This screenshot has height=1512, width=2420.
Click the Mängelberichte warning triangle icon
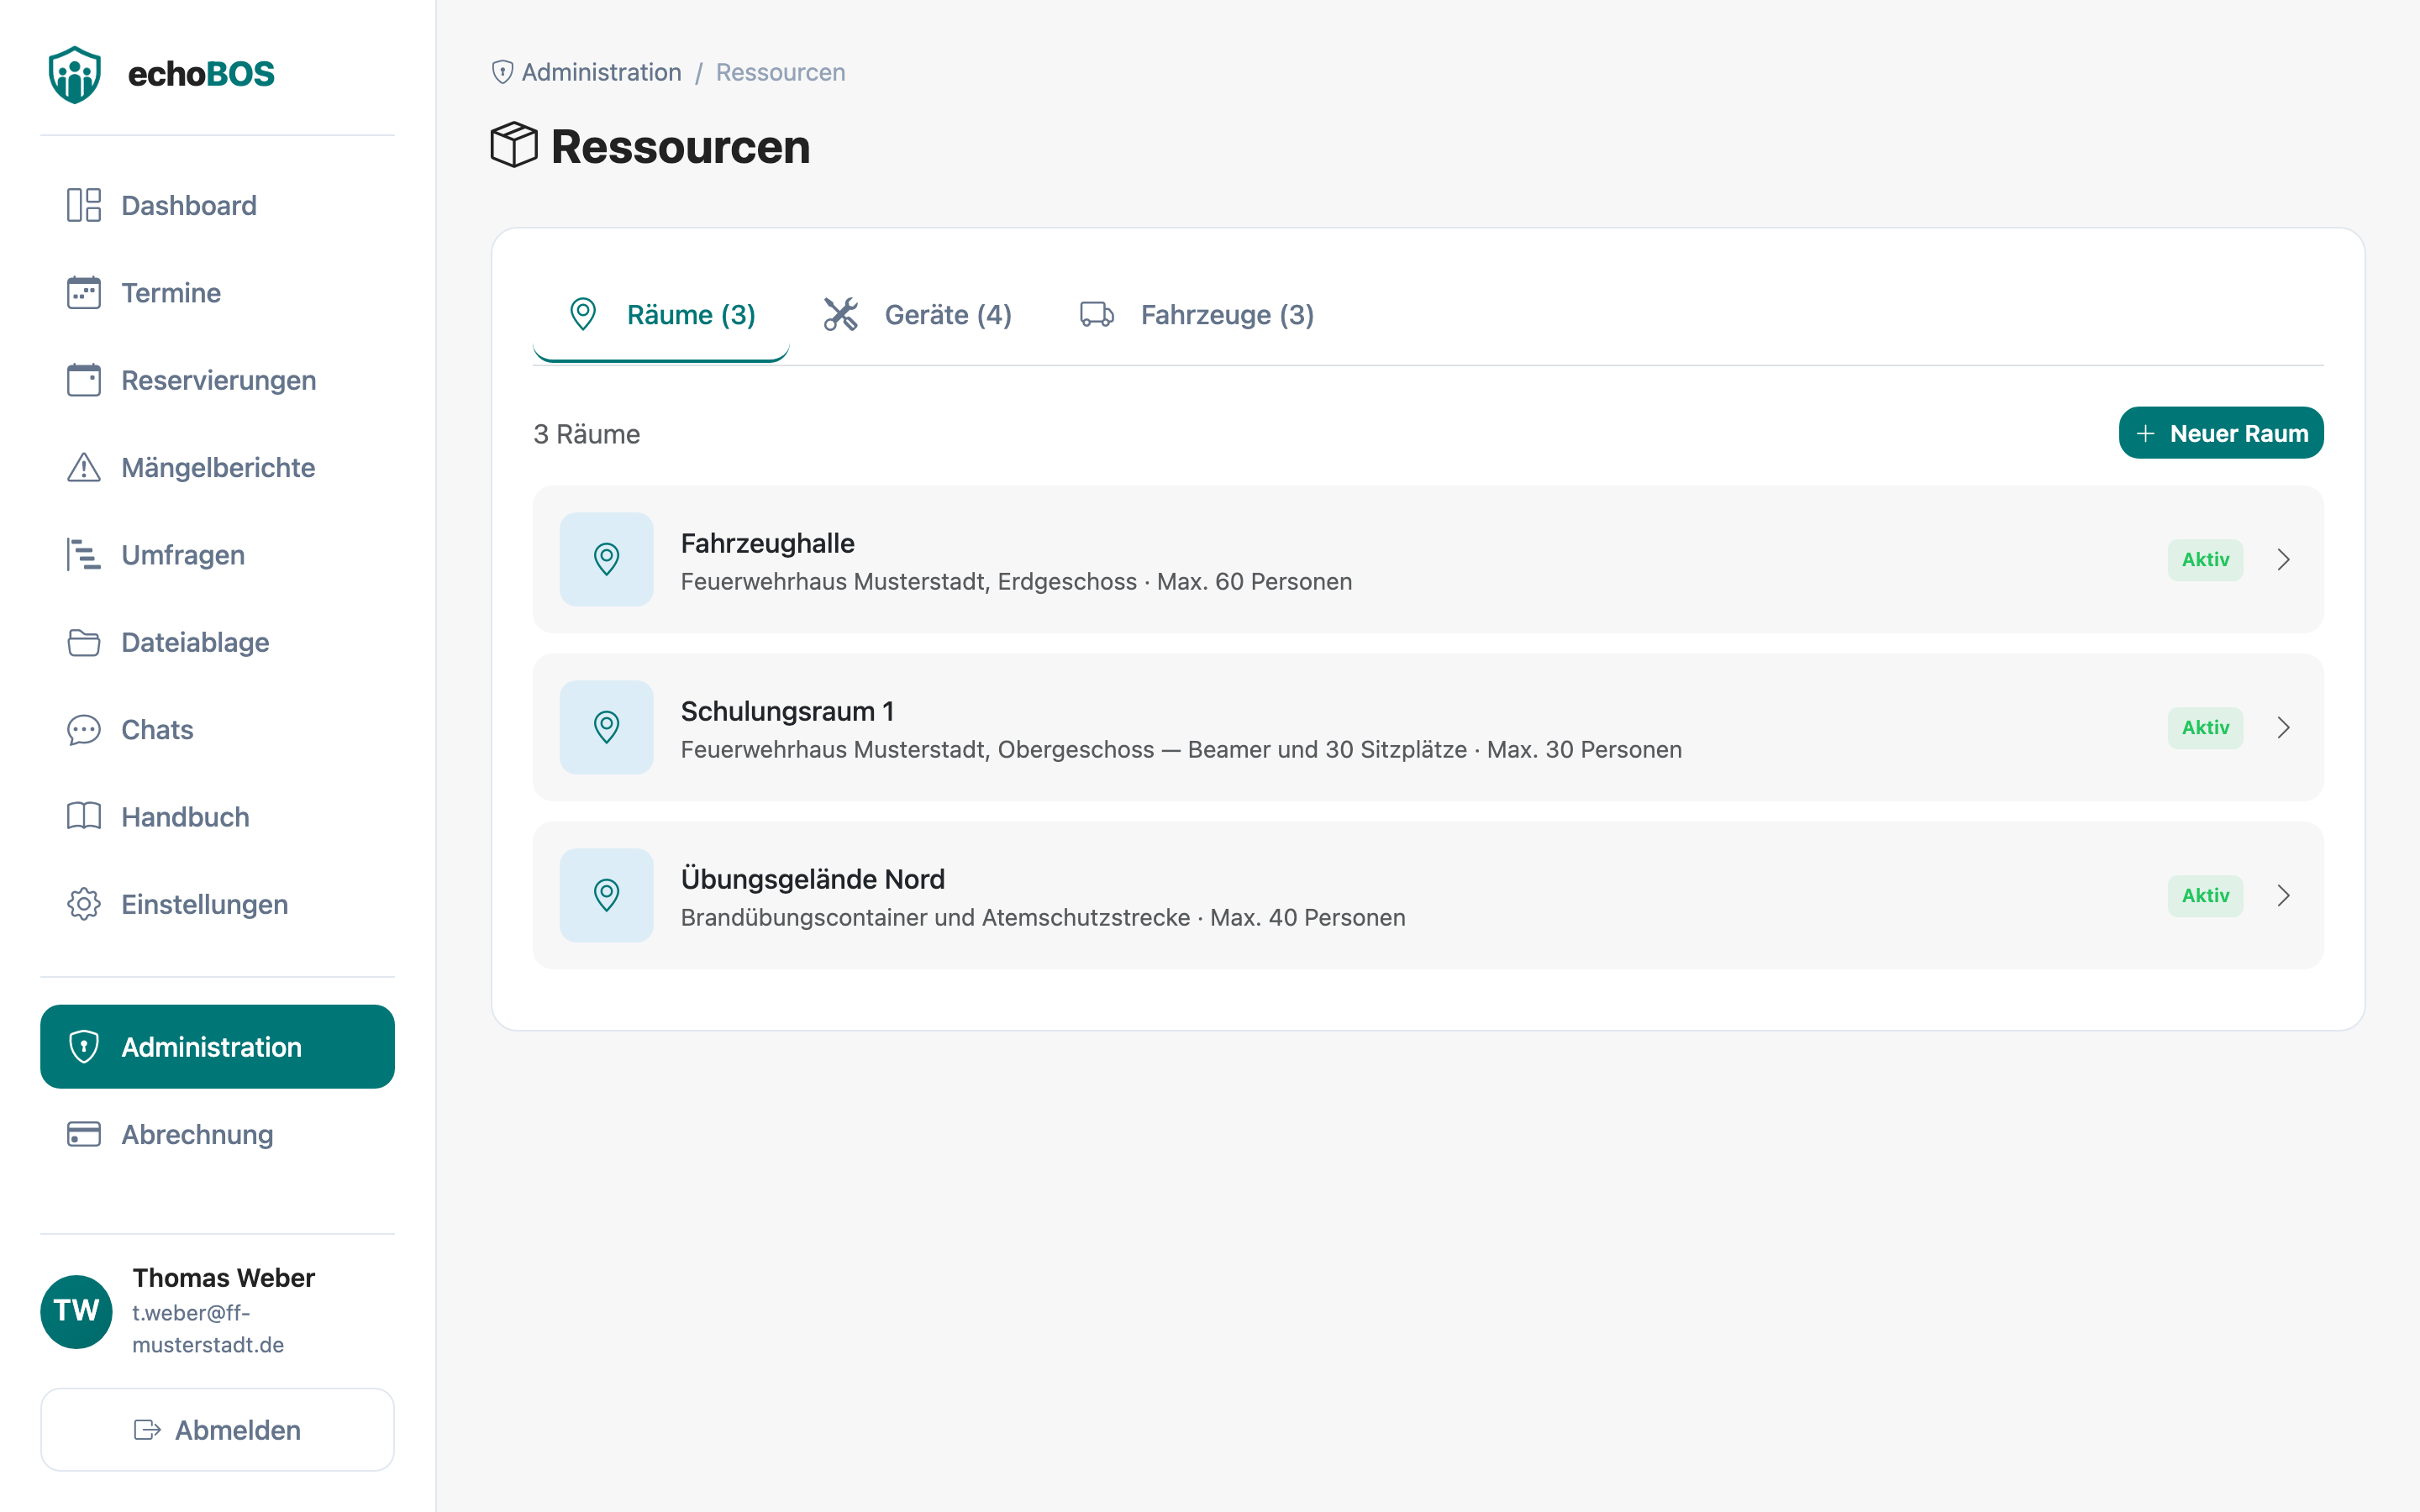tap(84, 467)
